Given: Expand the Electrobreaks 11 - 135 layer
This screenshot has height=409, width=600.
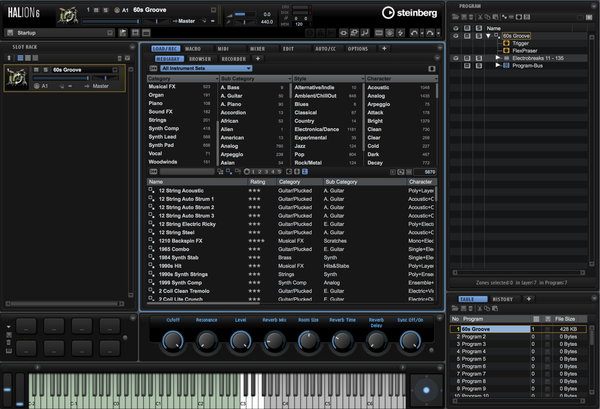Looking at the screenshot, I should coord(498,58).
